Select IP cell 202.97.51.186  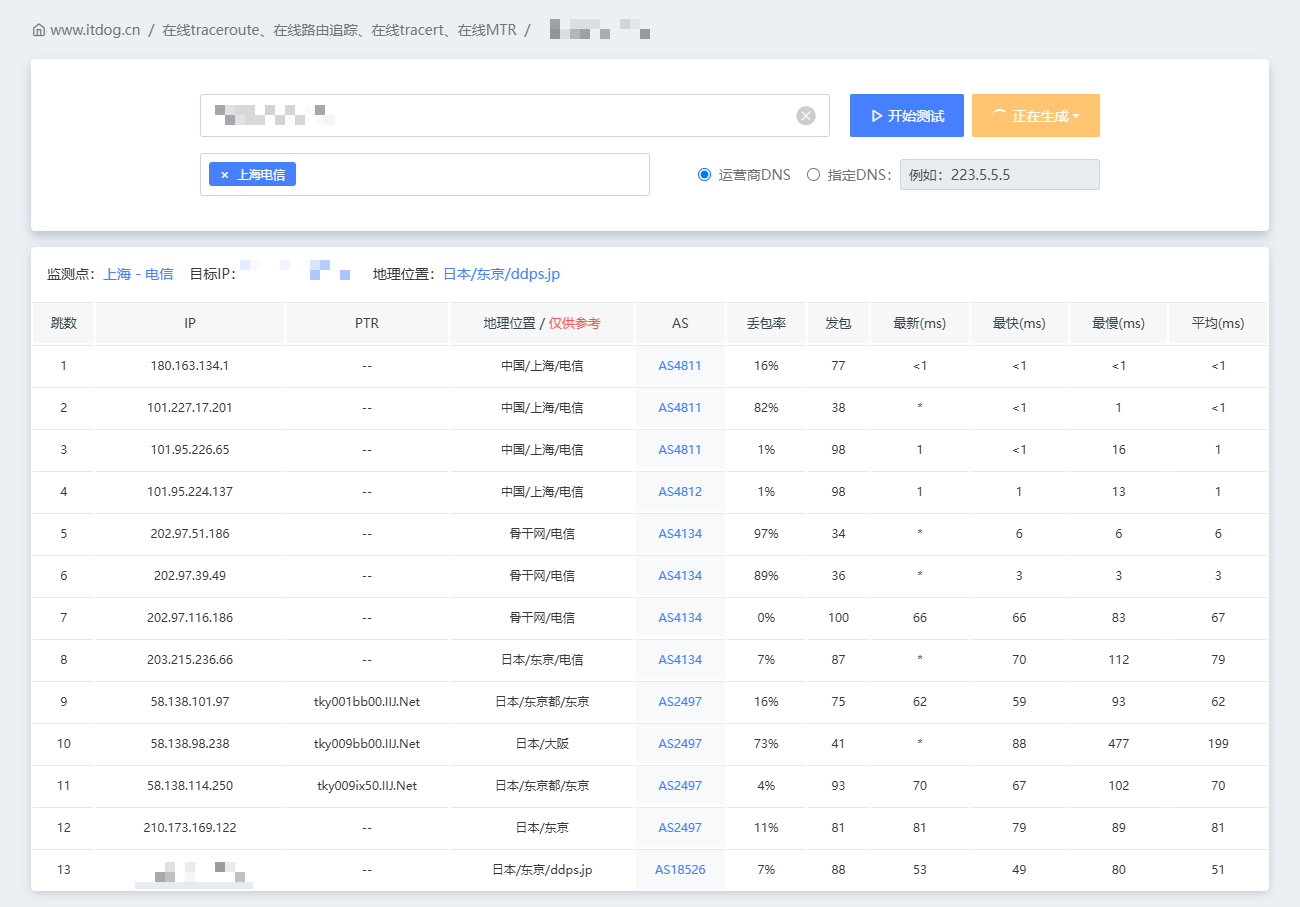tap(190, 534)
